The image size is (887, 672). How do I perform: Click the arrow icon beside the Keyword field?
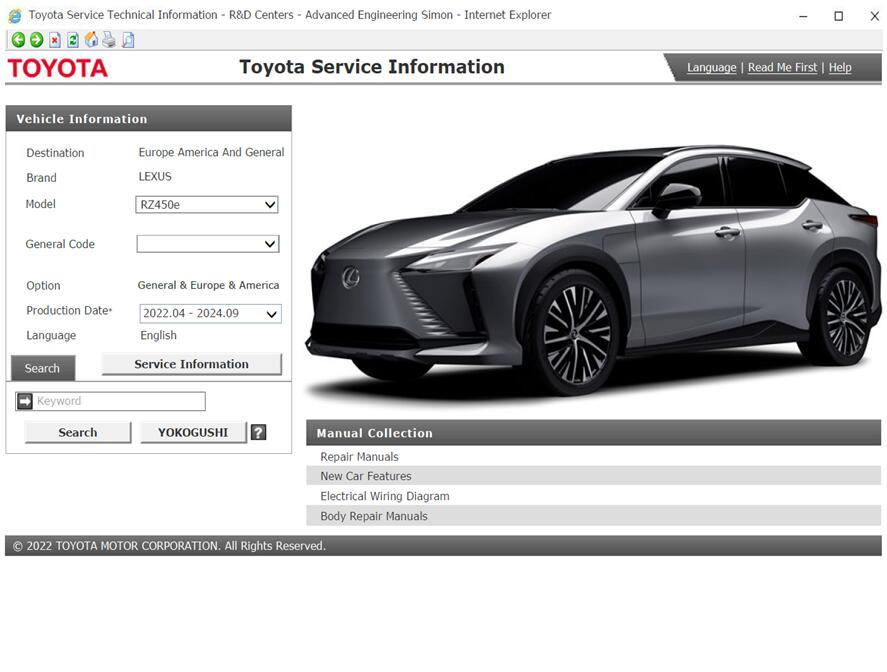tap(25, 401)
